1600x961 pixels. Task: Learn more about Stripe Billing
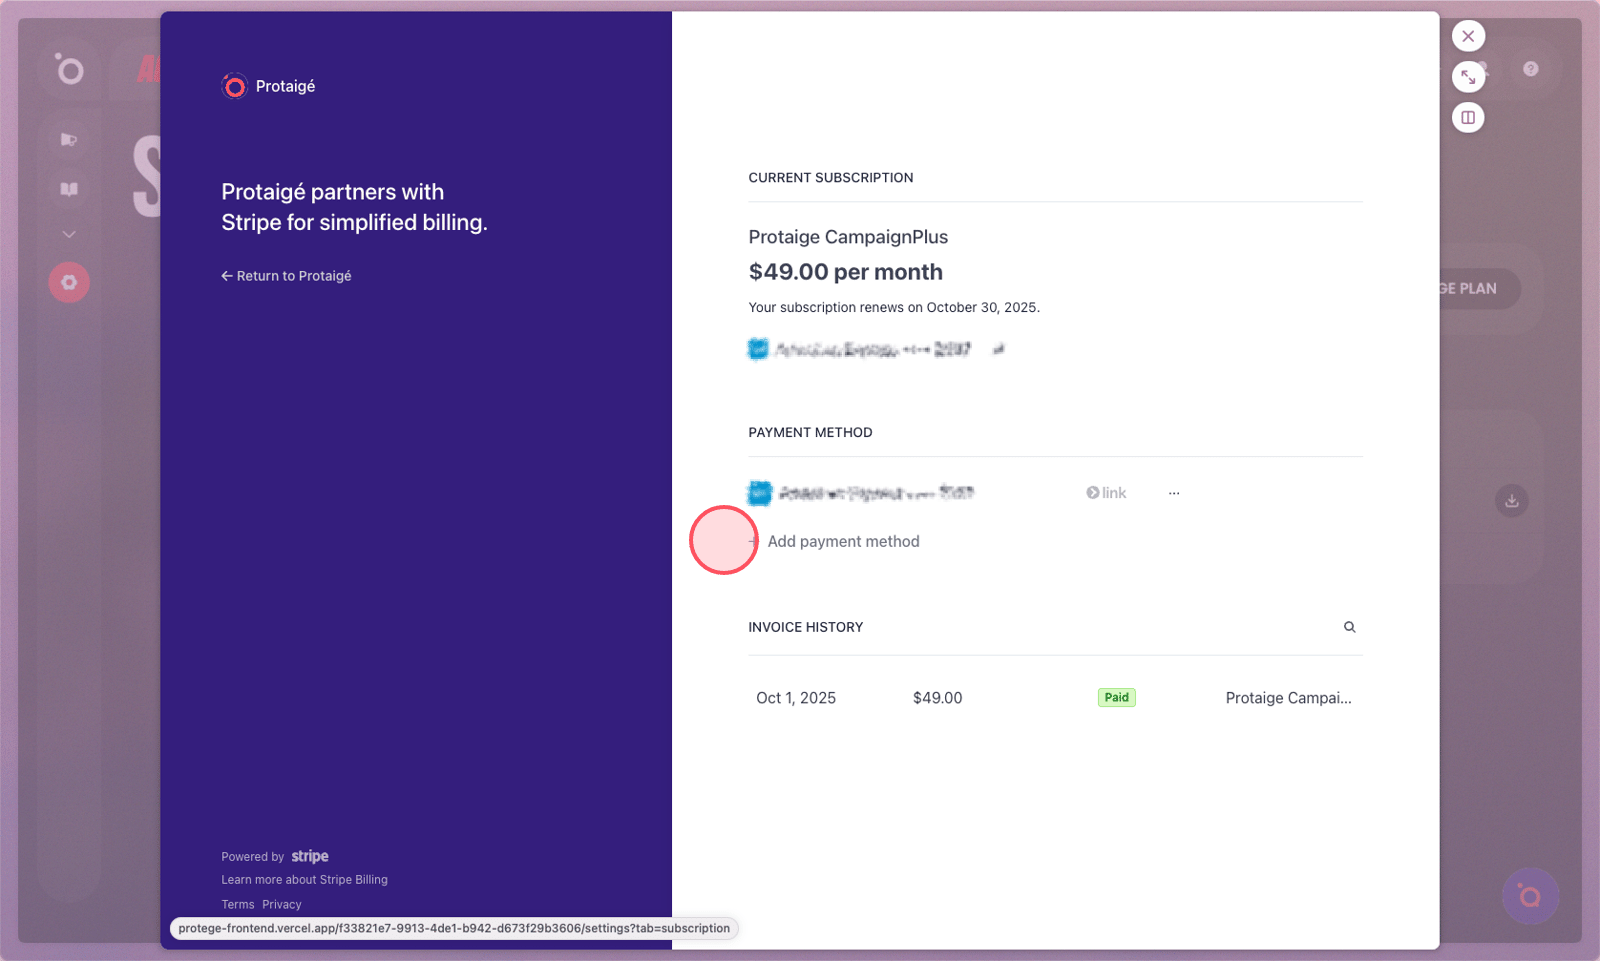(x=304, y=880)
